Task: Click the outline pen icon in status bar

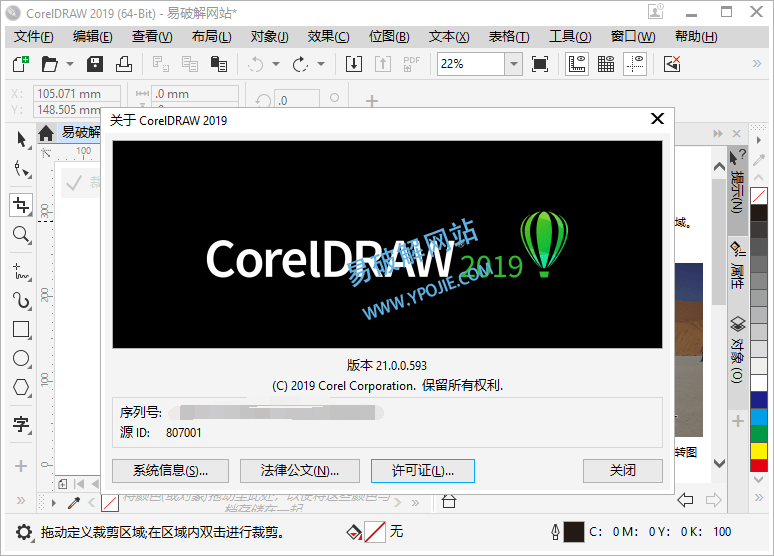Action: point(555,532)
